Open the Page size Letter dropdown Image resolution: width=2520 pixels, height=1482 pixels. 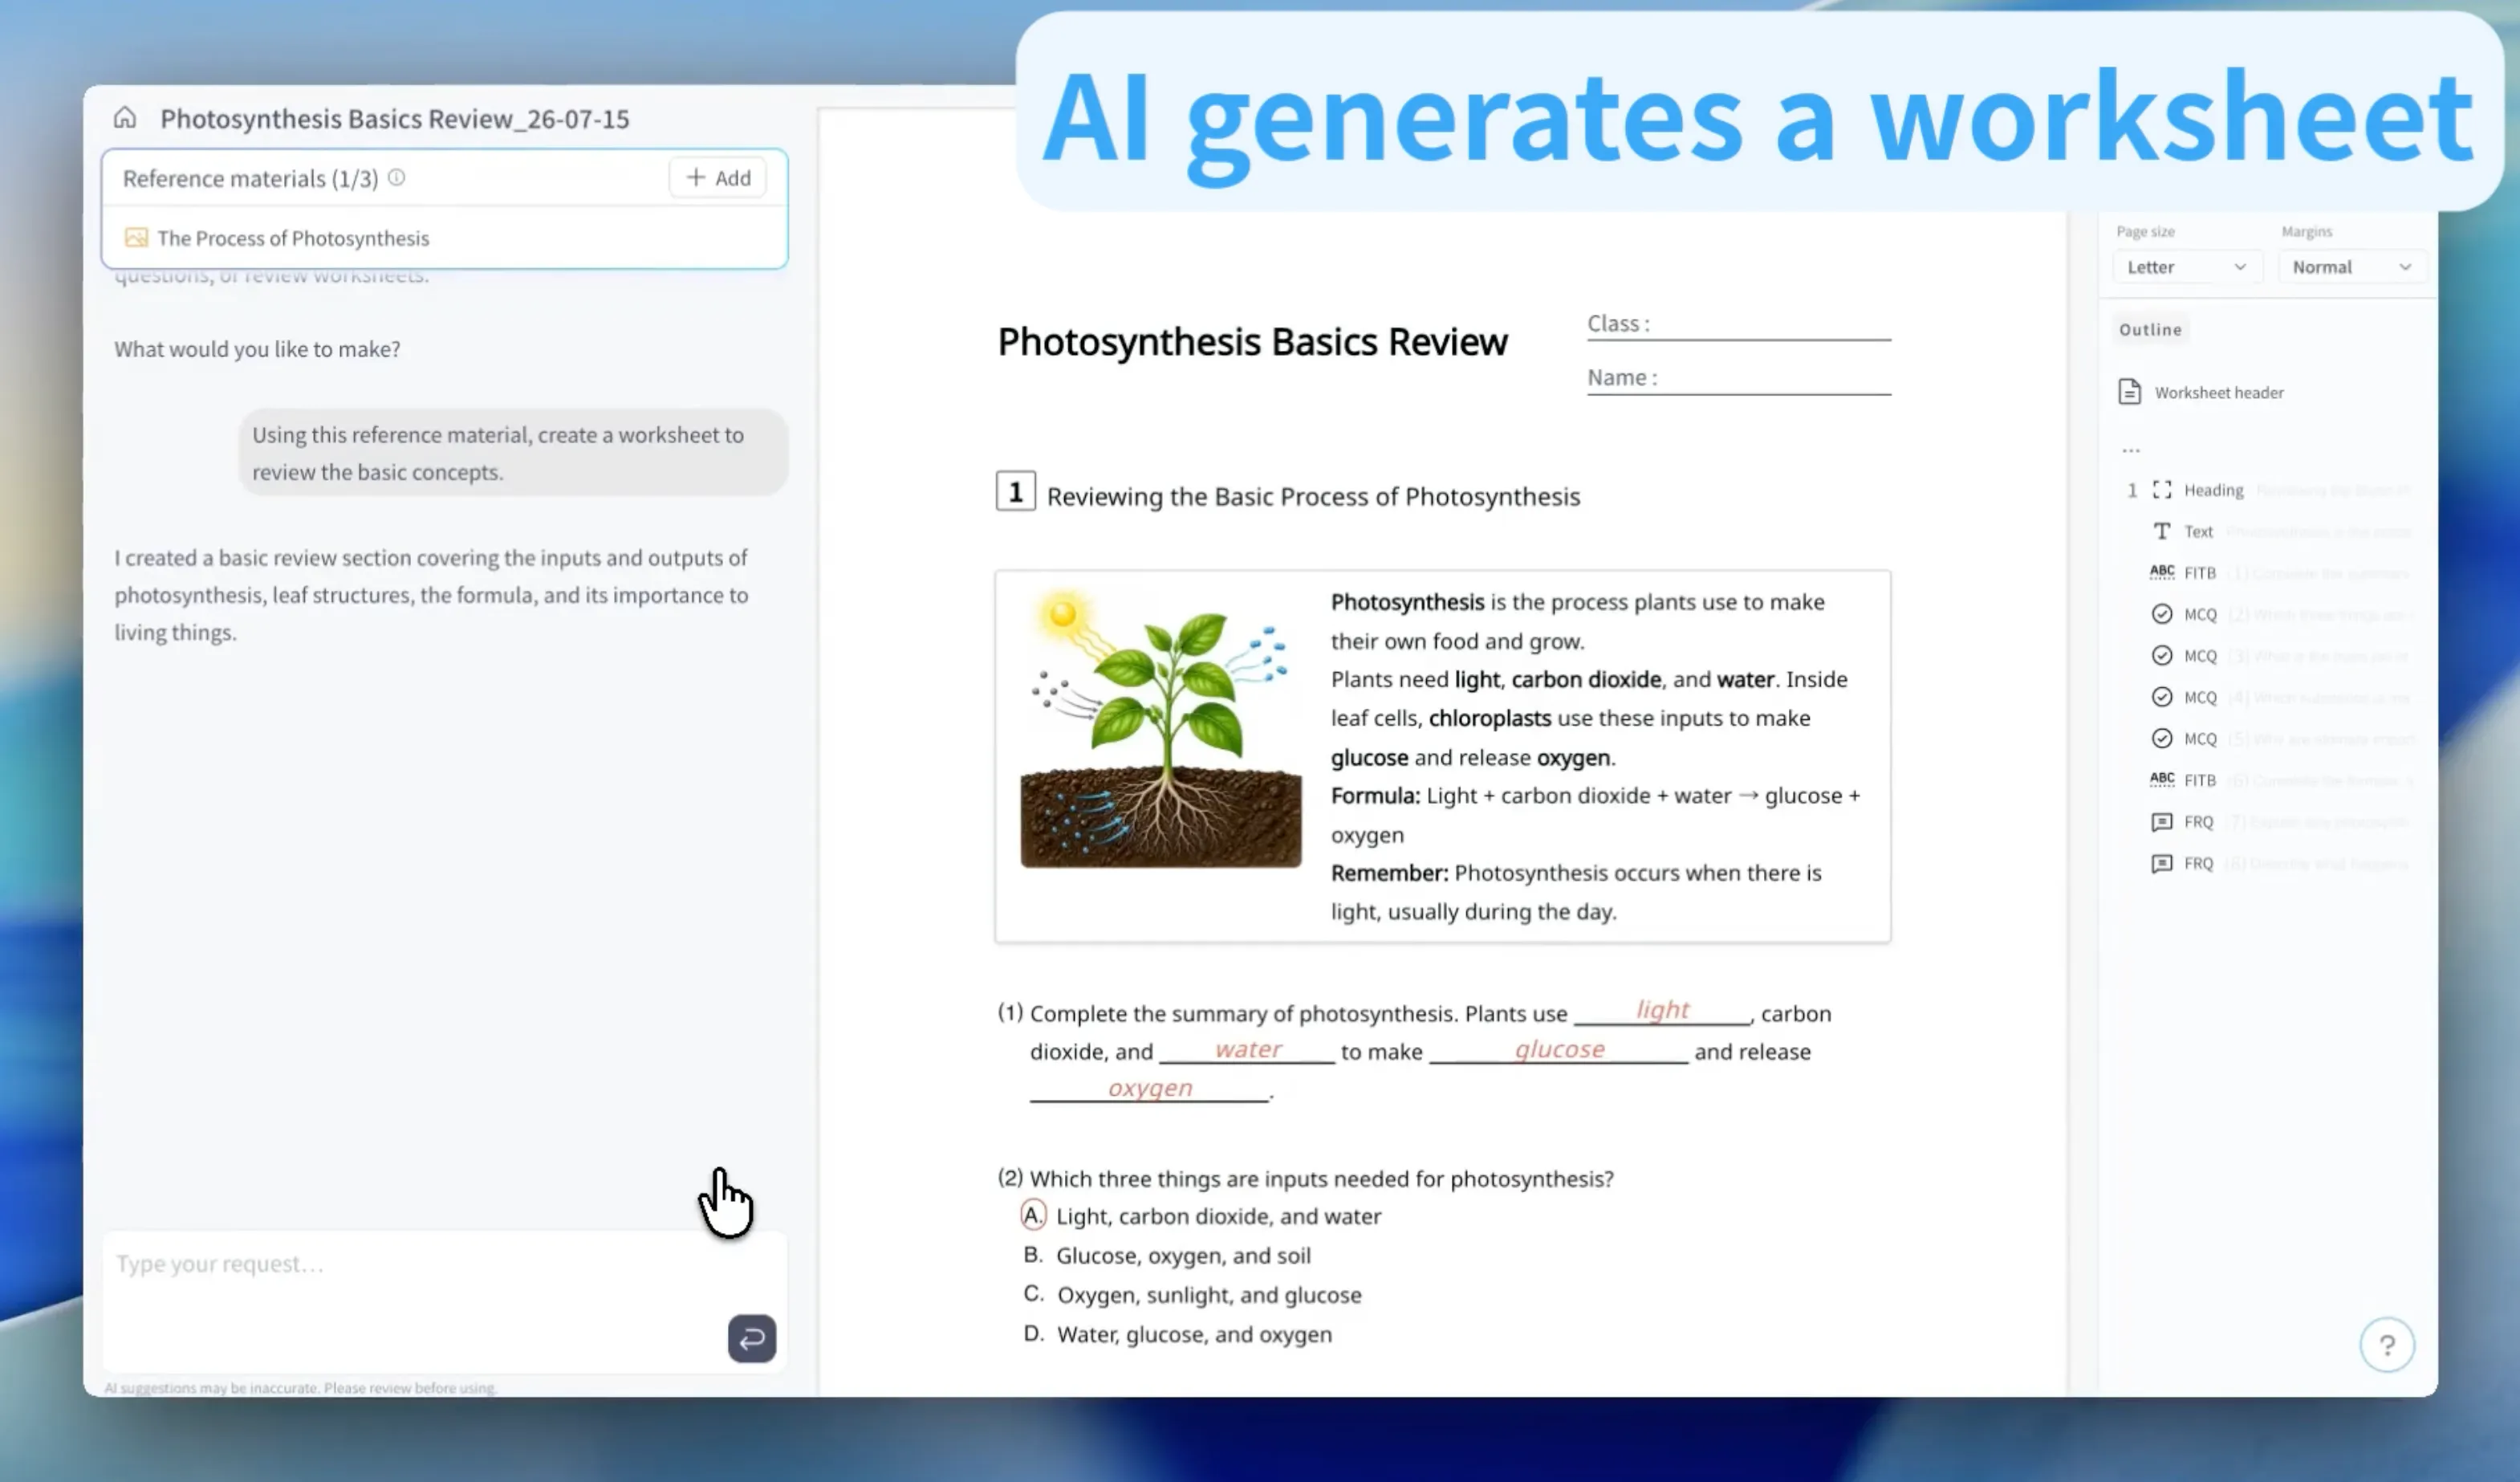pos(2187,267)
